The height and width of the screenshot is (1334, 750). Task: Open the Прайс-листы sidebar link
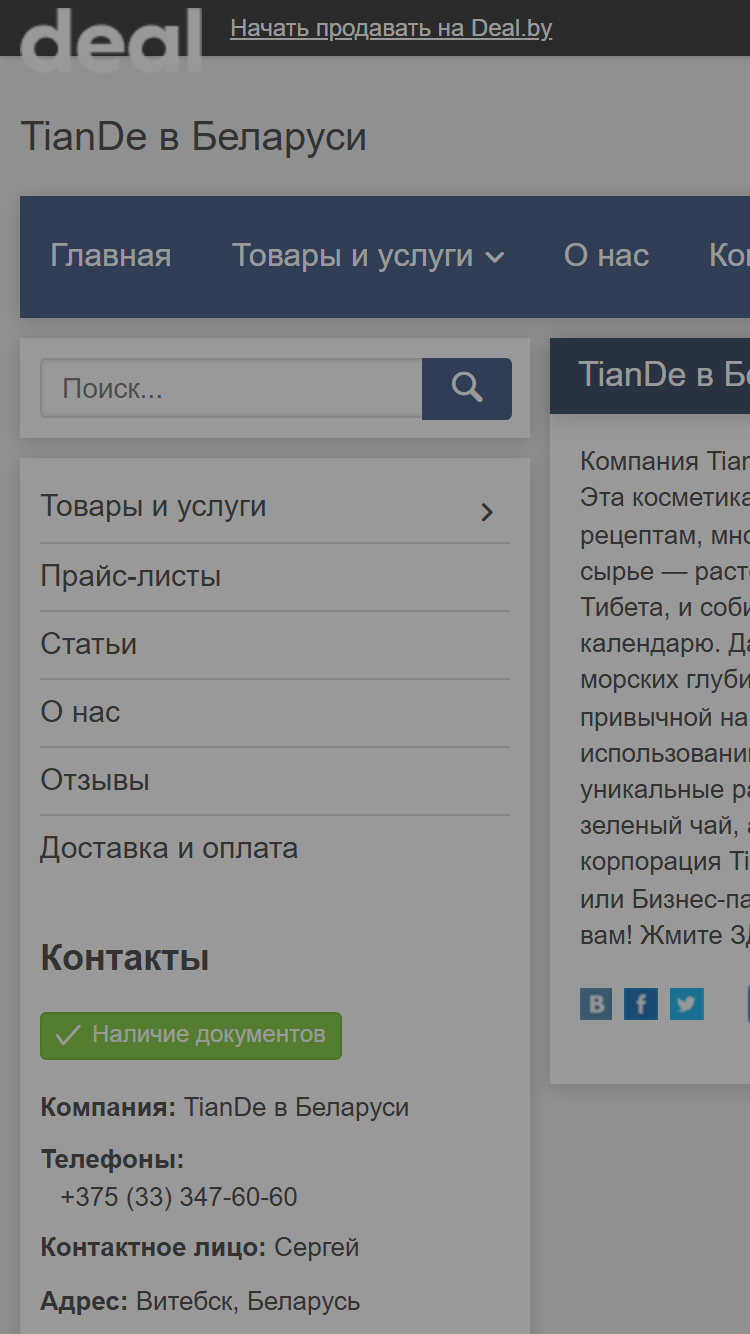pyautogui.click(x=131, y=576)
